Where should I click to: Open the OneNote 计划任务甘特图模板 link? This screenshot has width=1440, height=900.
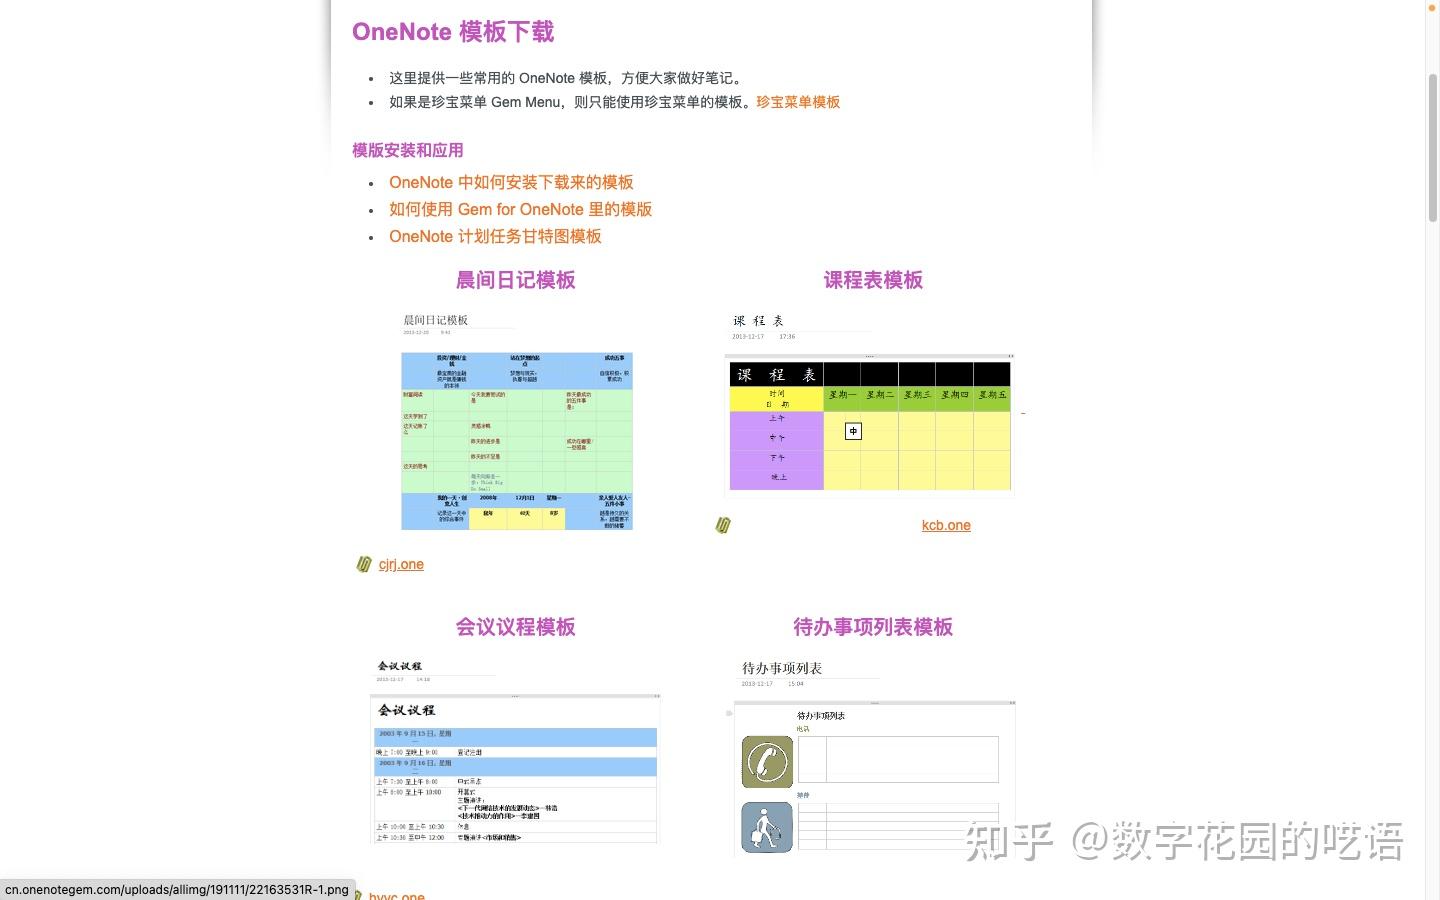coord(495,236)
